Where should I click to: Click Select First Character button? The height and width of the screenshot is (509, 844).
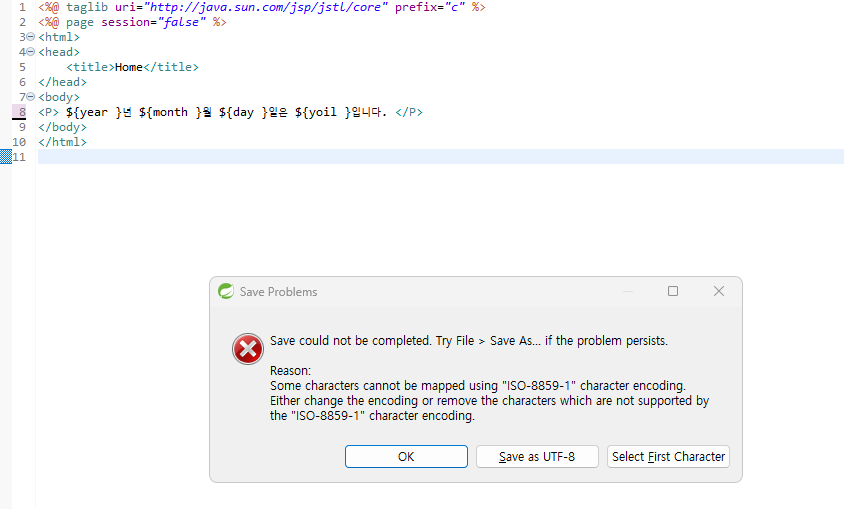[668, 456]
